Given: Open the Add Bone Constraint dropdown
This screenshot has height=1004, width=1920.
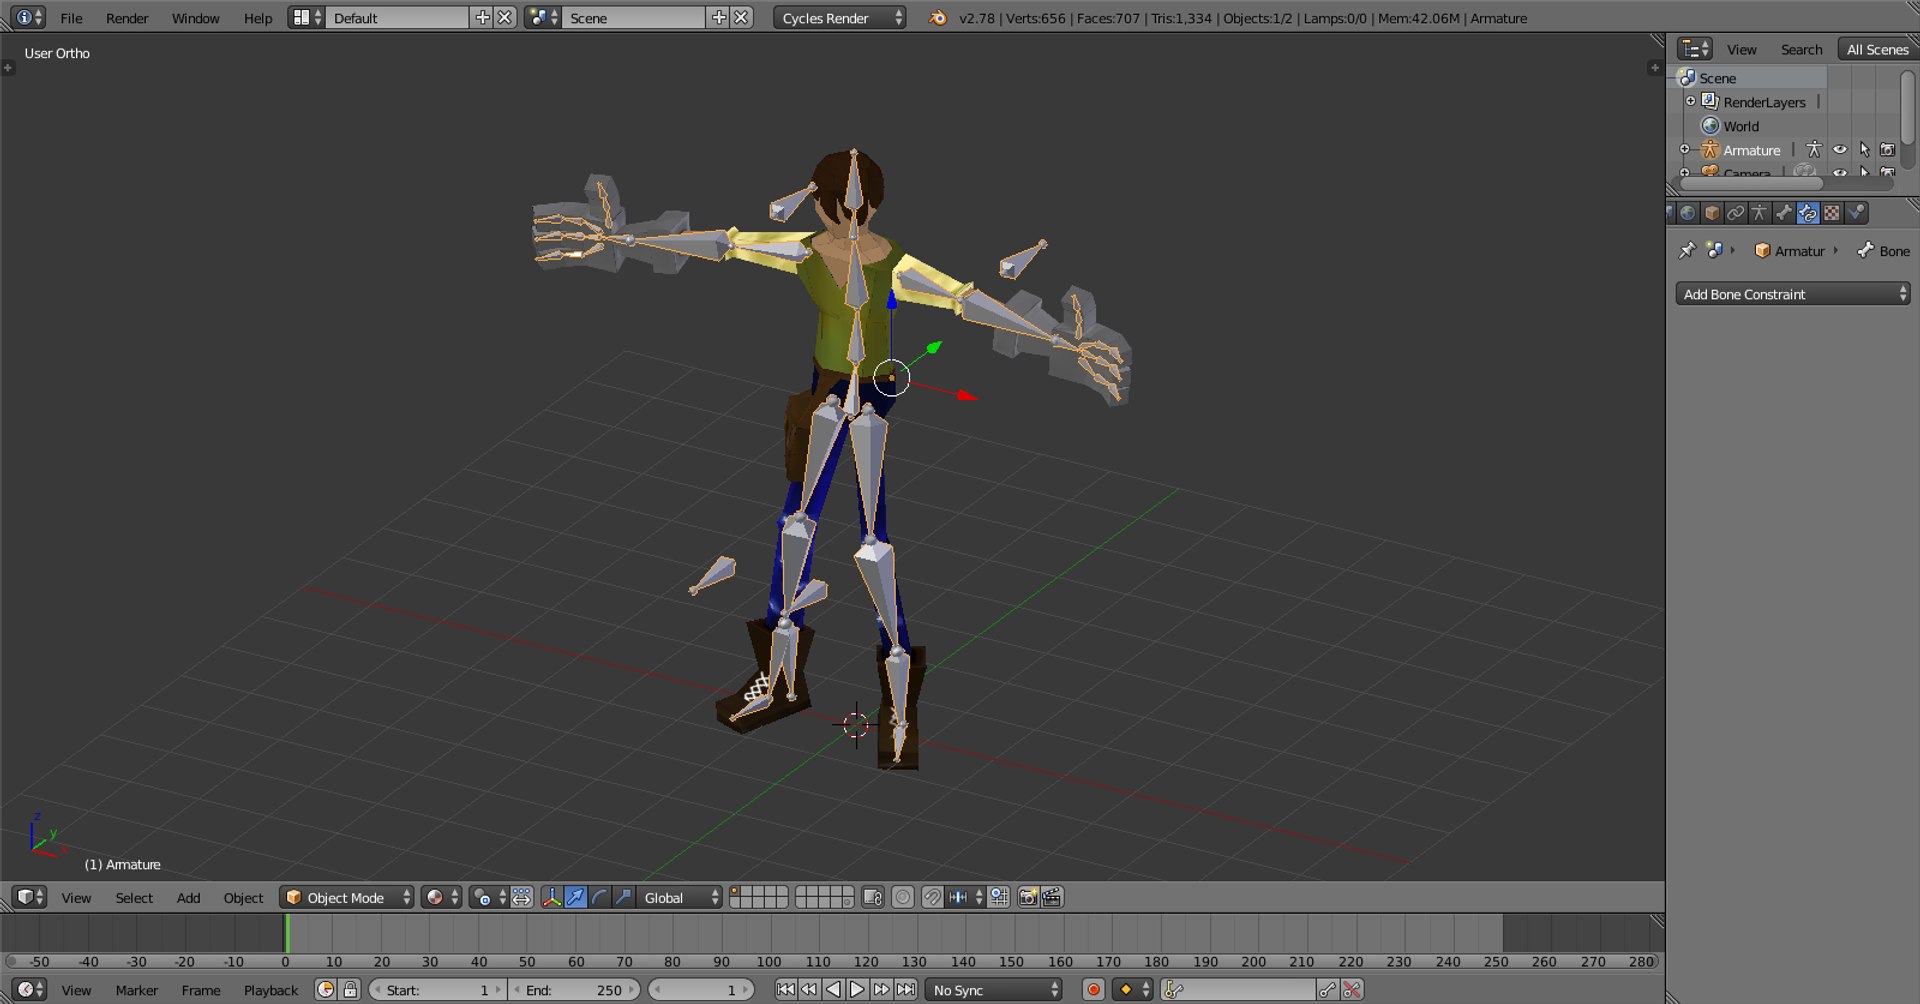Looking at the screenshot, I should 1793,293.
